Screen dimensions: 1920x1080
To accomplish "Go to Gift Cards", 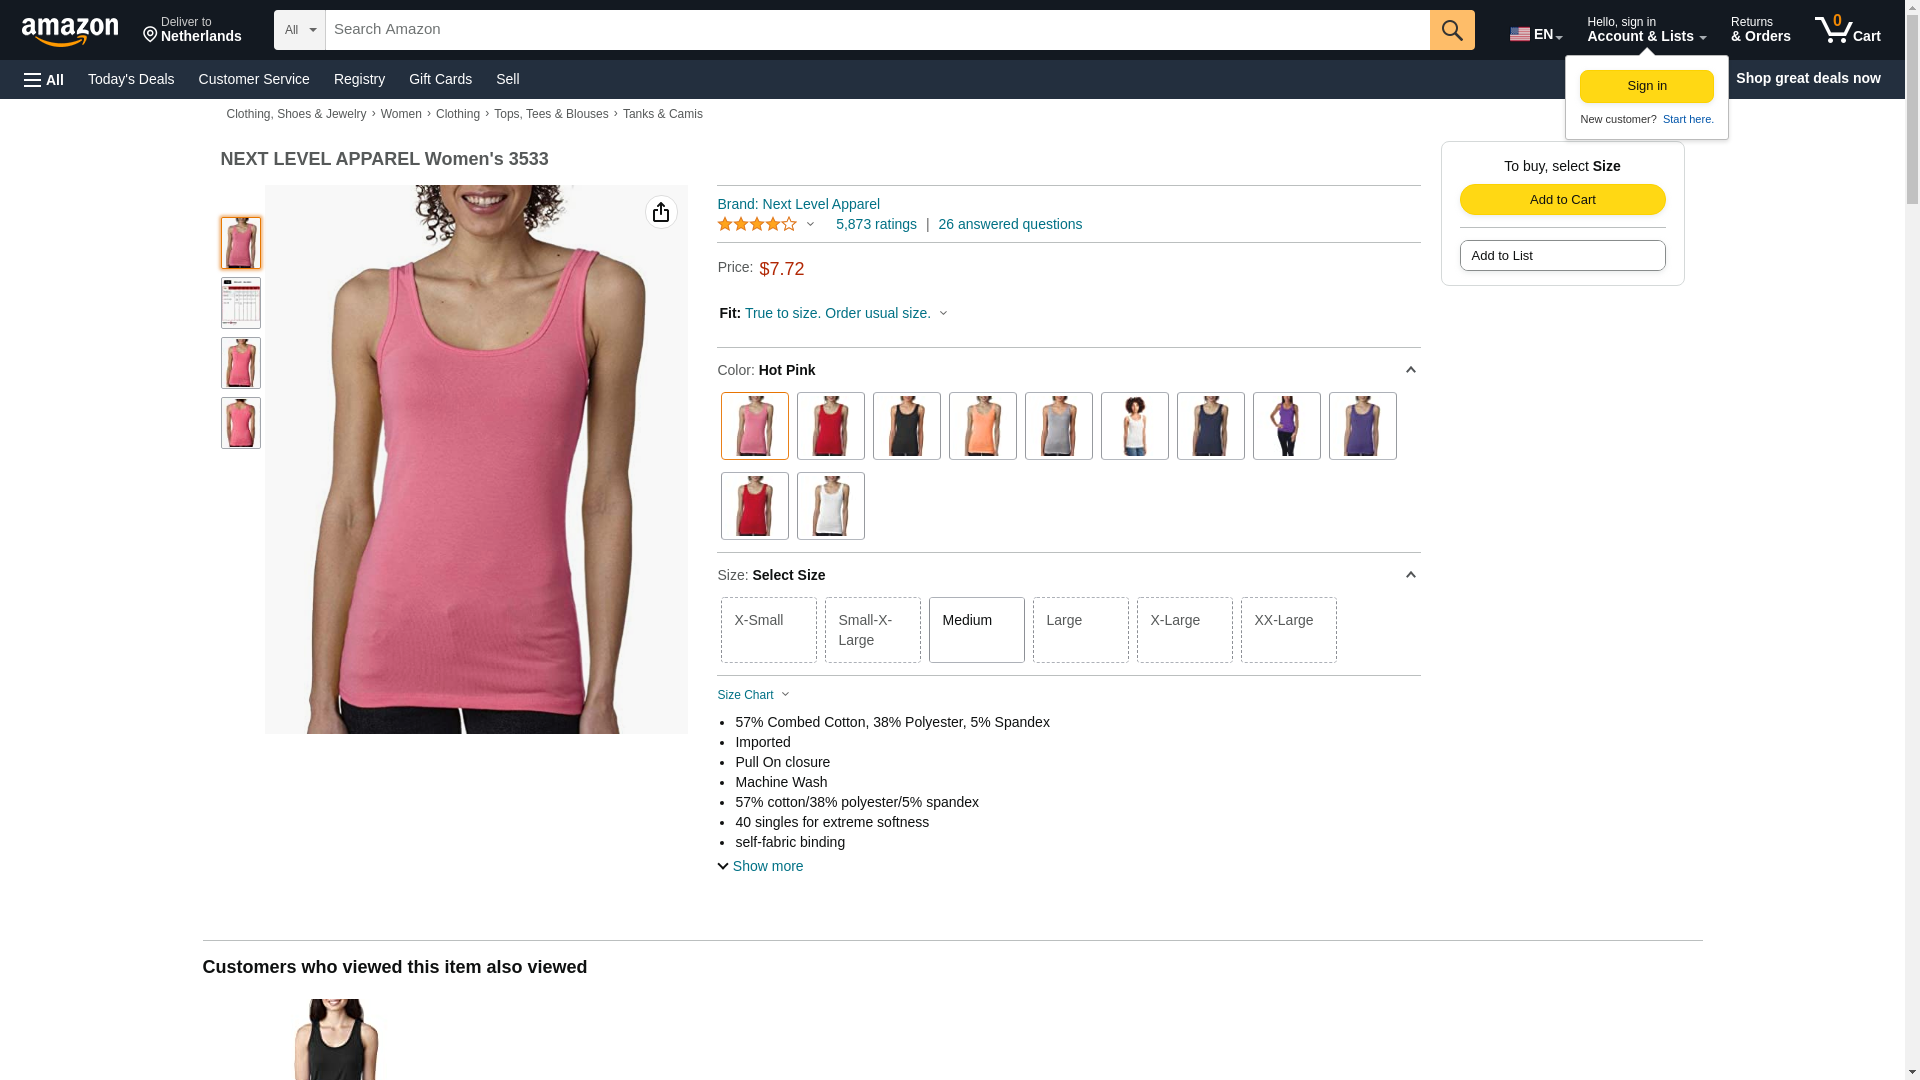I will (x=440, y=79).
